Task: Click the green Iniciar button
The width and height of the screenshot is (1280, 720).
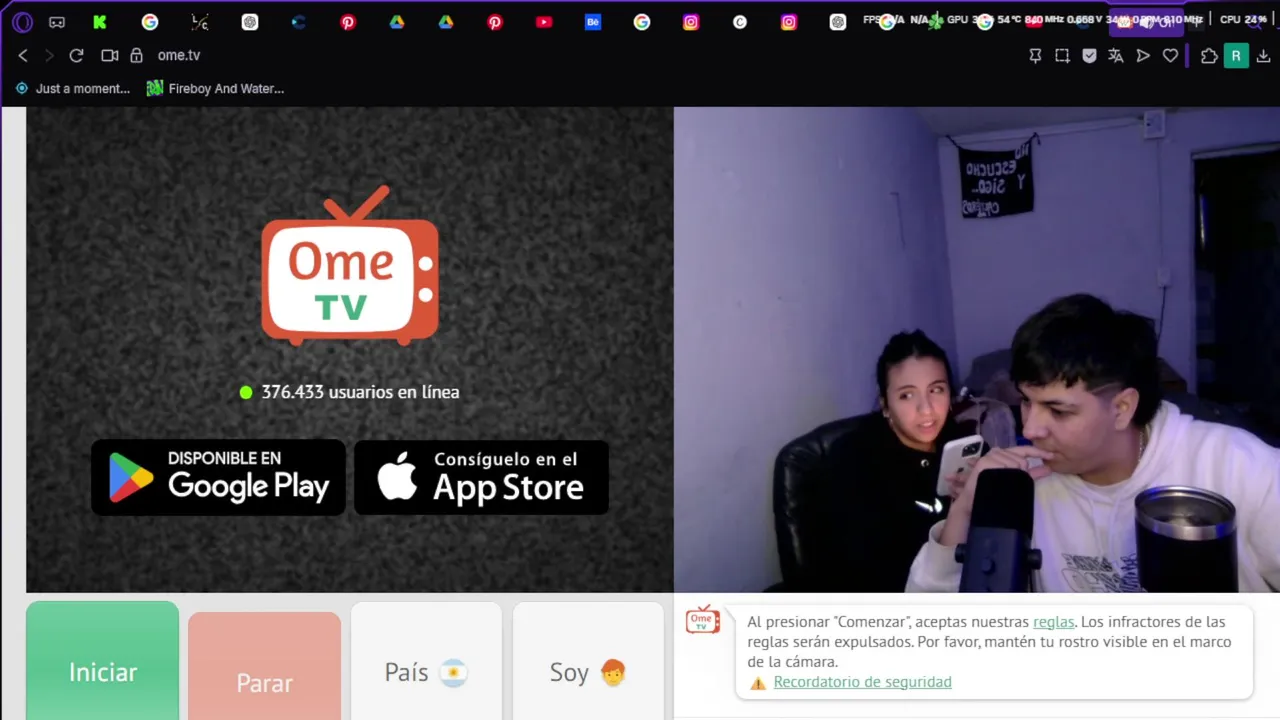Action: pyautogui.click(x=103, y=661)
